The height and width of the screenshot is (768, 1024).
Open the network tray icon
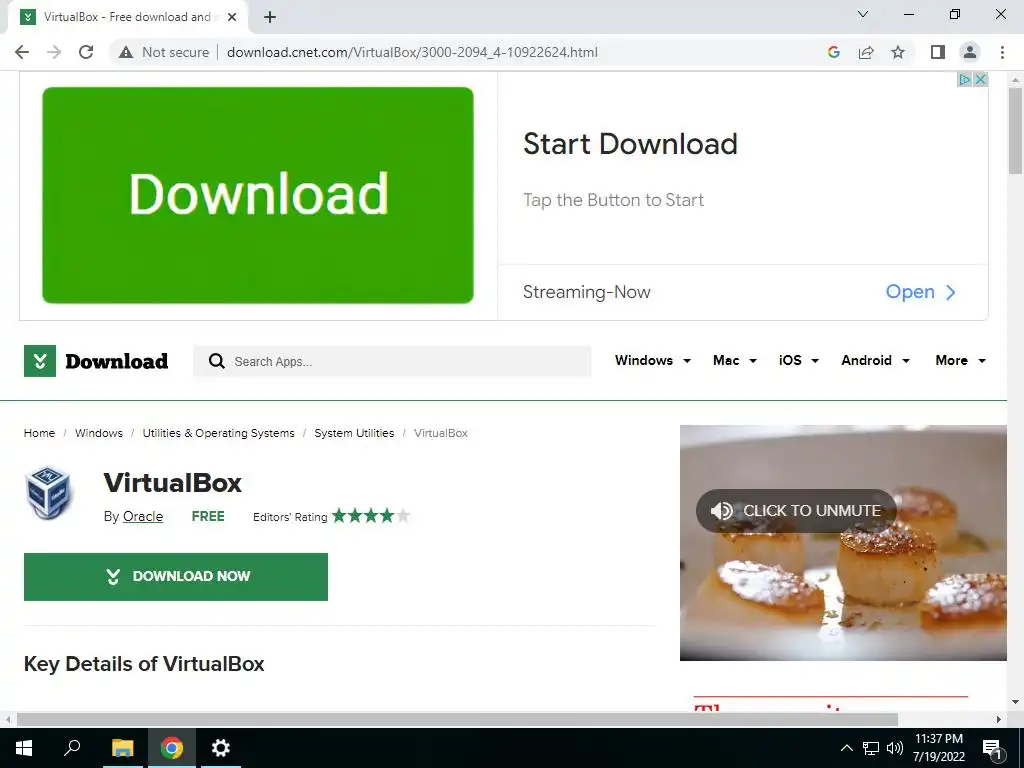coord(871,748)
